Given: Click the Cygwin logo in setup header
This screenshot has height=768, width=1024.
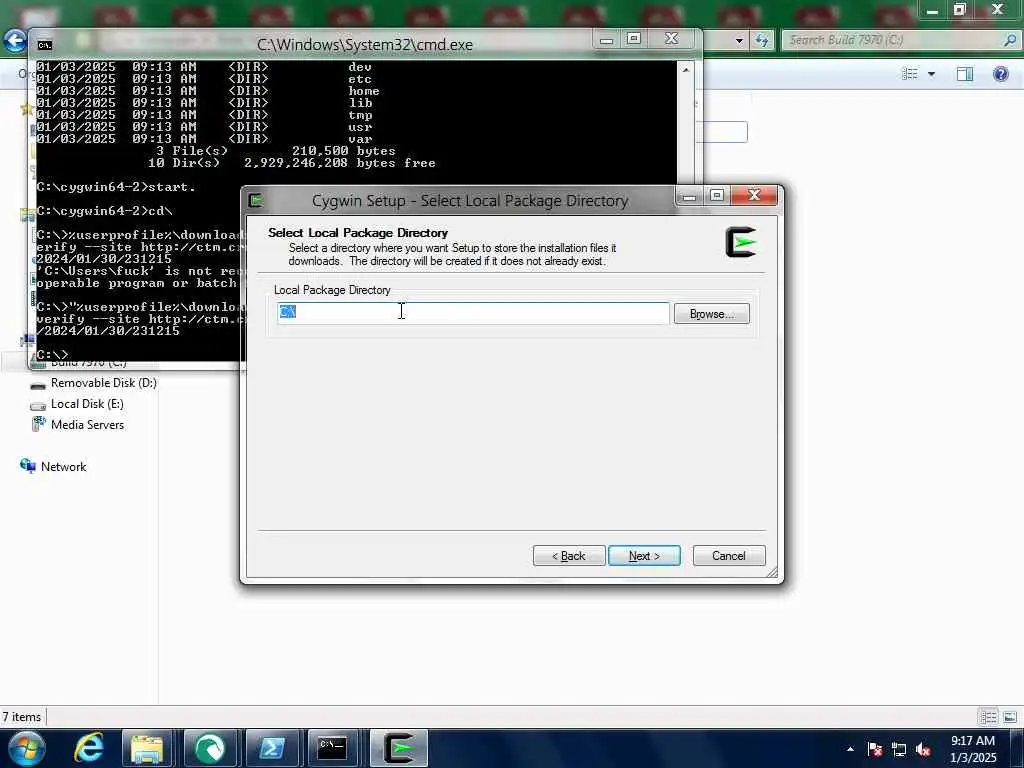Looking at the screenshot, I should [x=741, y=242].
